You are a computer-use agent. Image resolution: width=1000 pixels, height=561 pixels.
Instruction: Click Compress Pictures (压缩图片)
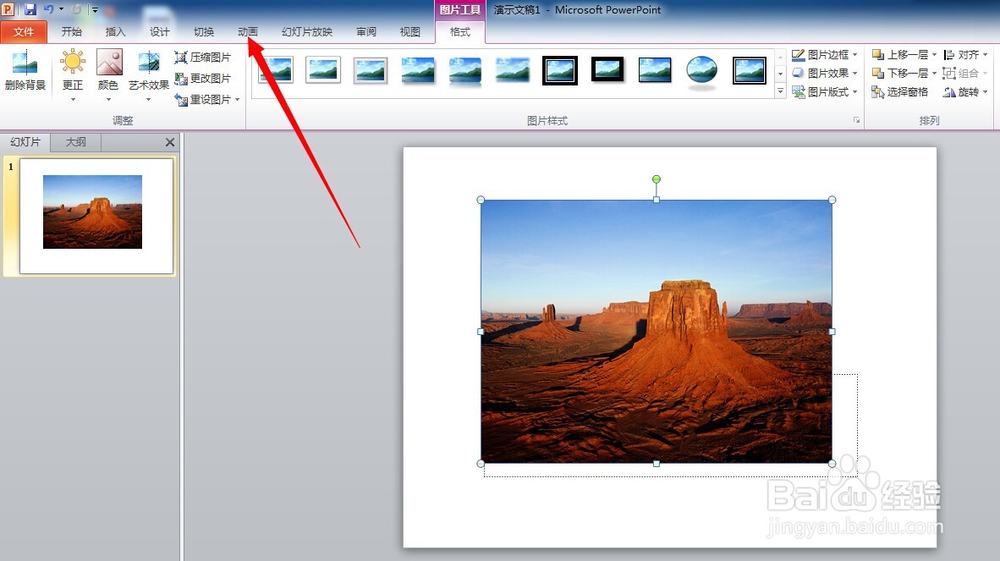click(x=203, y=57)
